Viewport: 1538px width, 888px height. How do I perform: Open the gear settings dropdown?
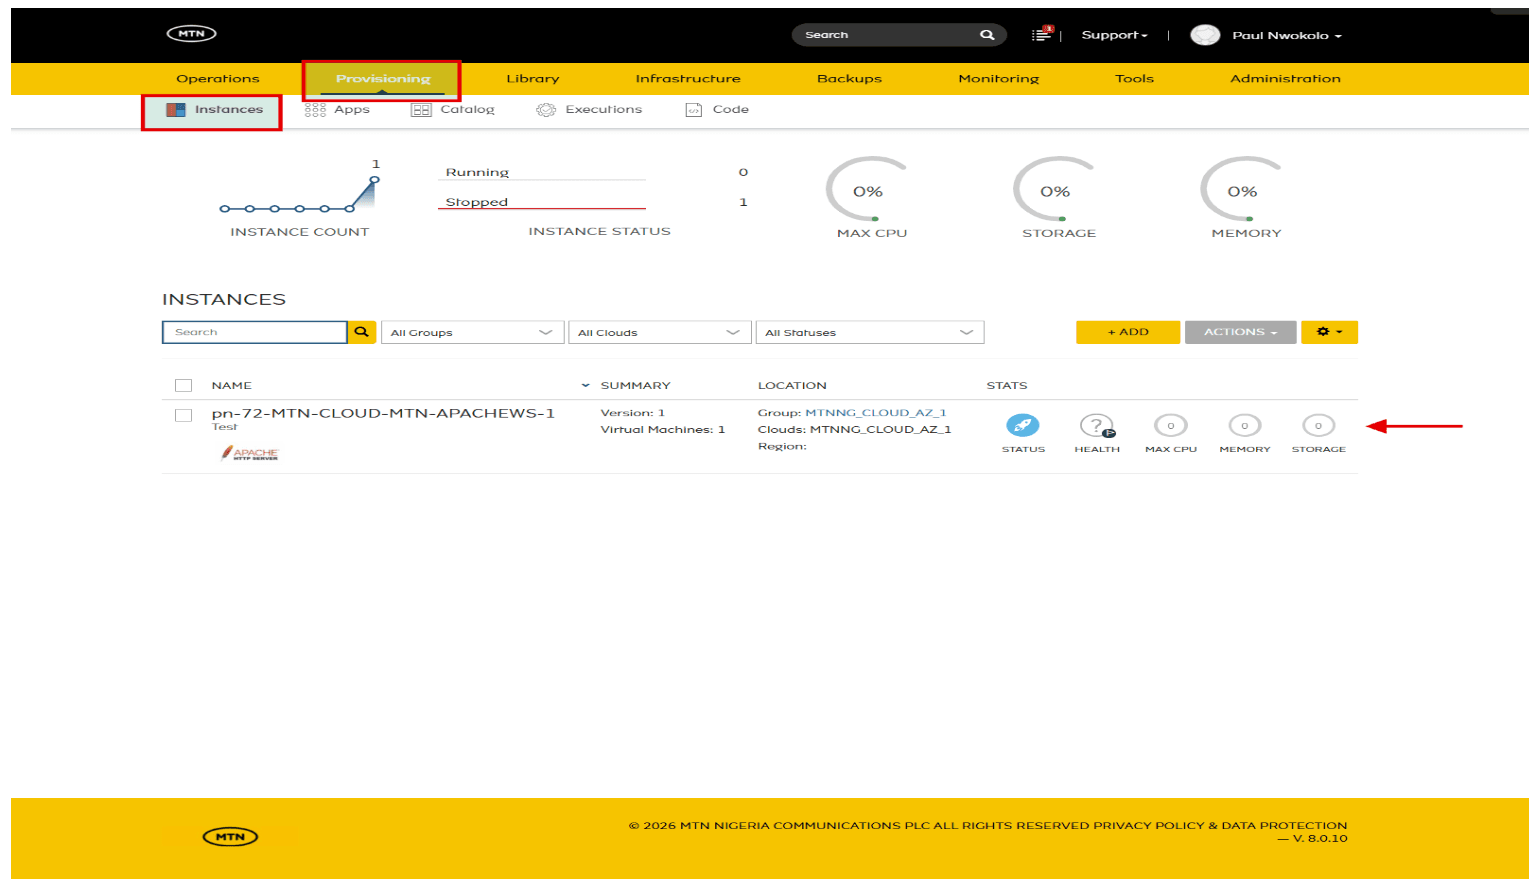pos(1329,332)
